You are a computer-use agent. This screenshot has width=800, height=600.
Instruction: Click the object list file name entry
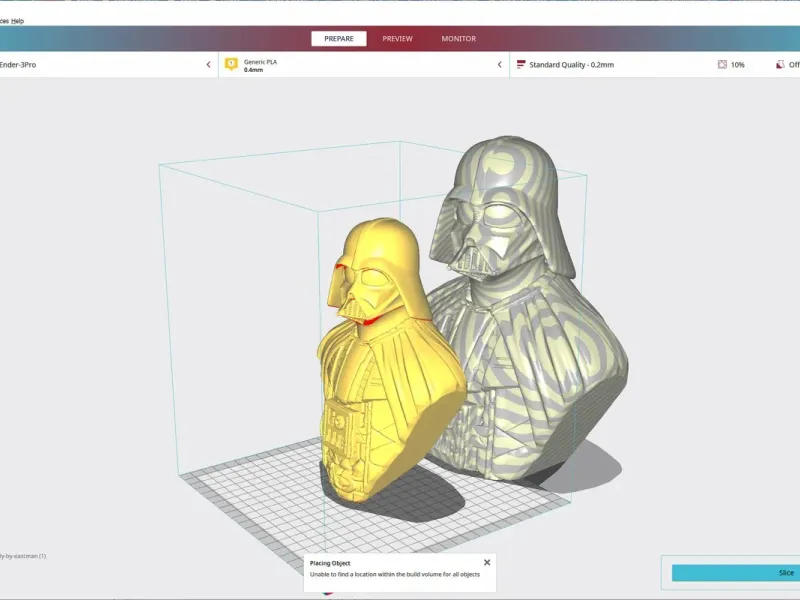click(23, 556)
